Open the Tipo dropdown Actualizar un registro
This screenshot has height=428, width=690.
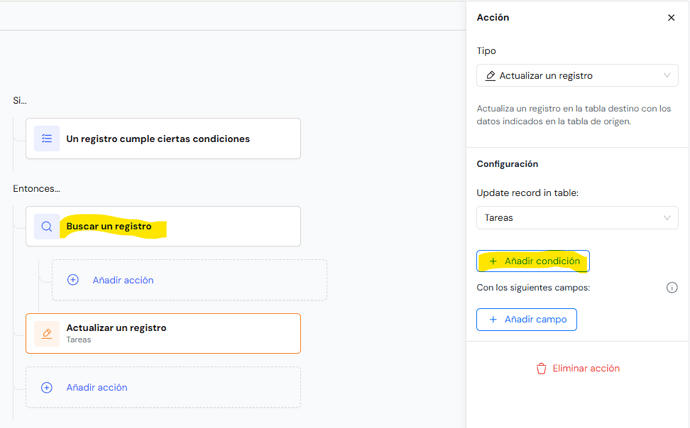point(577,76)
